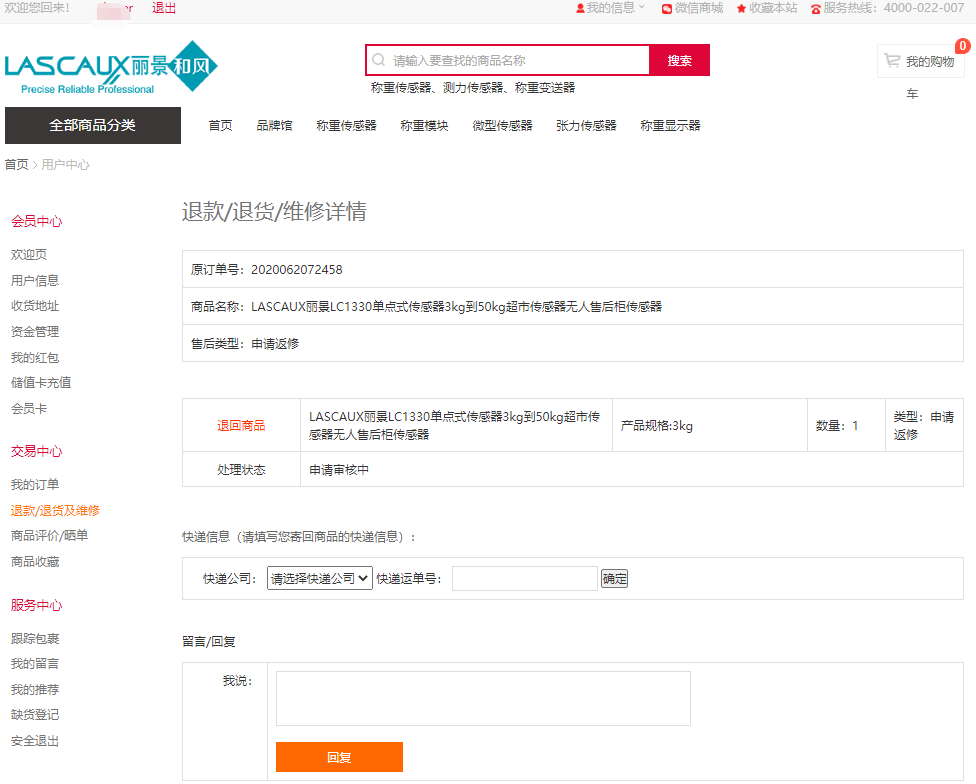This screenshot has height=784, width=976.
Task: Open 称重显示器 navigation item
Action: click(670, 126)
